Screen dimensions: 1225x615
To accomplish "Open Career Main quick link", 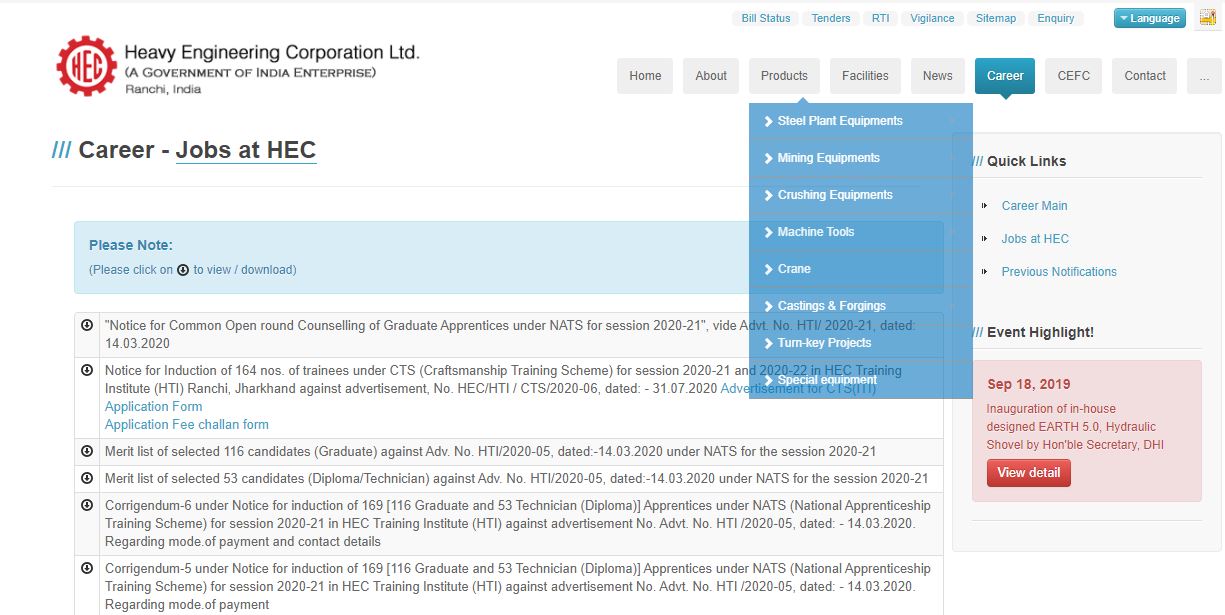I will (x=1035, y=206).
